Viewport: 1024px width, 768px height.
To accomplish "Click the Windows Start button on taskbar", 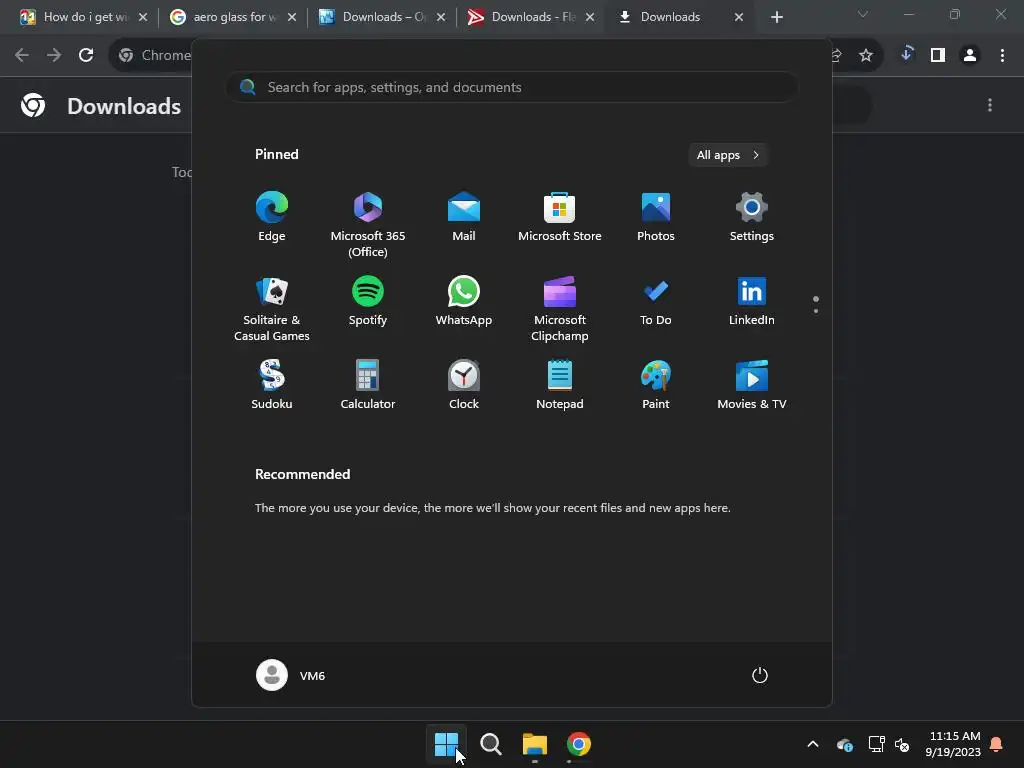I will [447, 744].
